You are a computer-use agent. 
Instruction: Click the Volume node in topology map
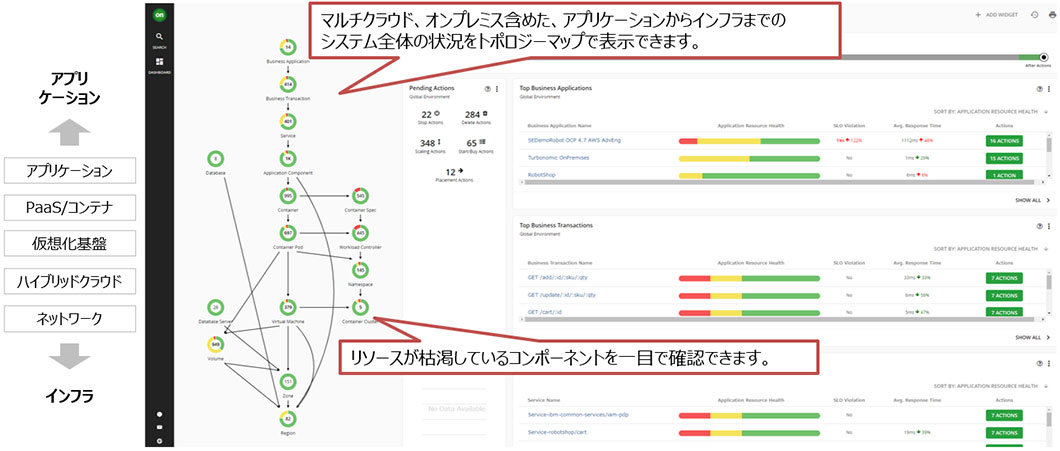click(x=216, y=344)
